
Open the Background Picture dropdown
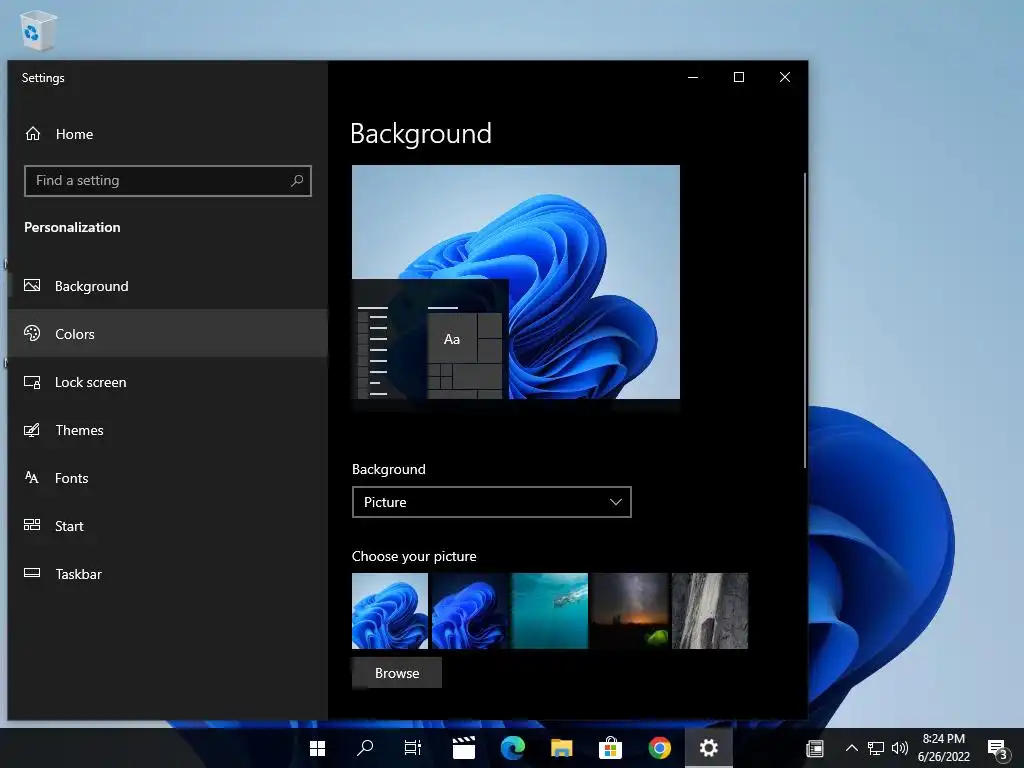tap(492, 502)
